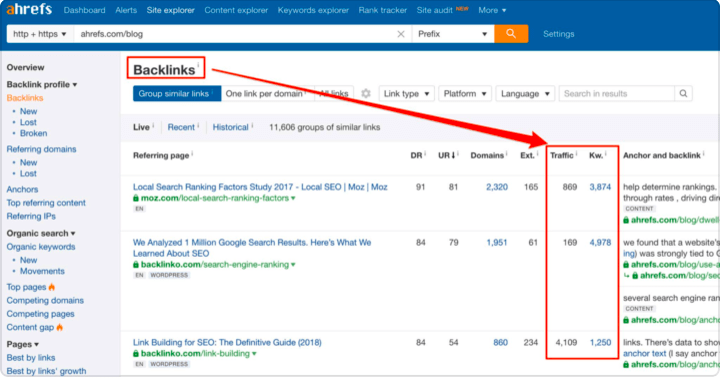Open Overview in the sidebar

[25, 67]
